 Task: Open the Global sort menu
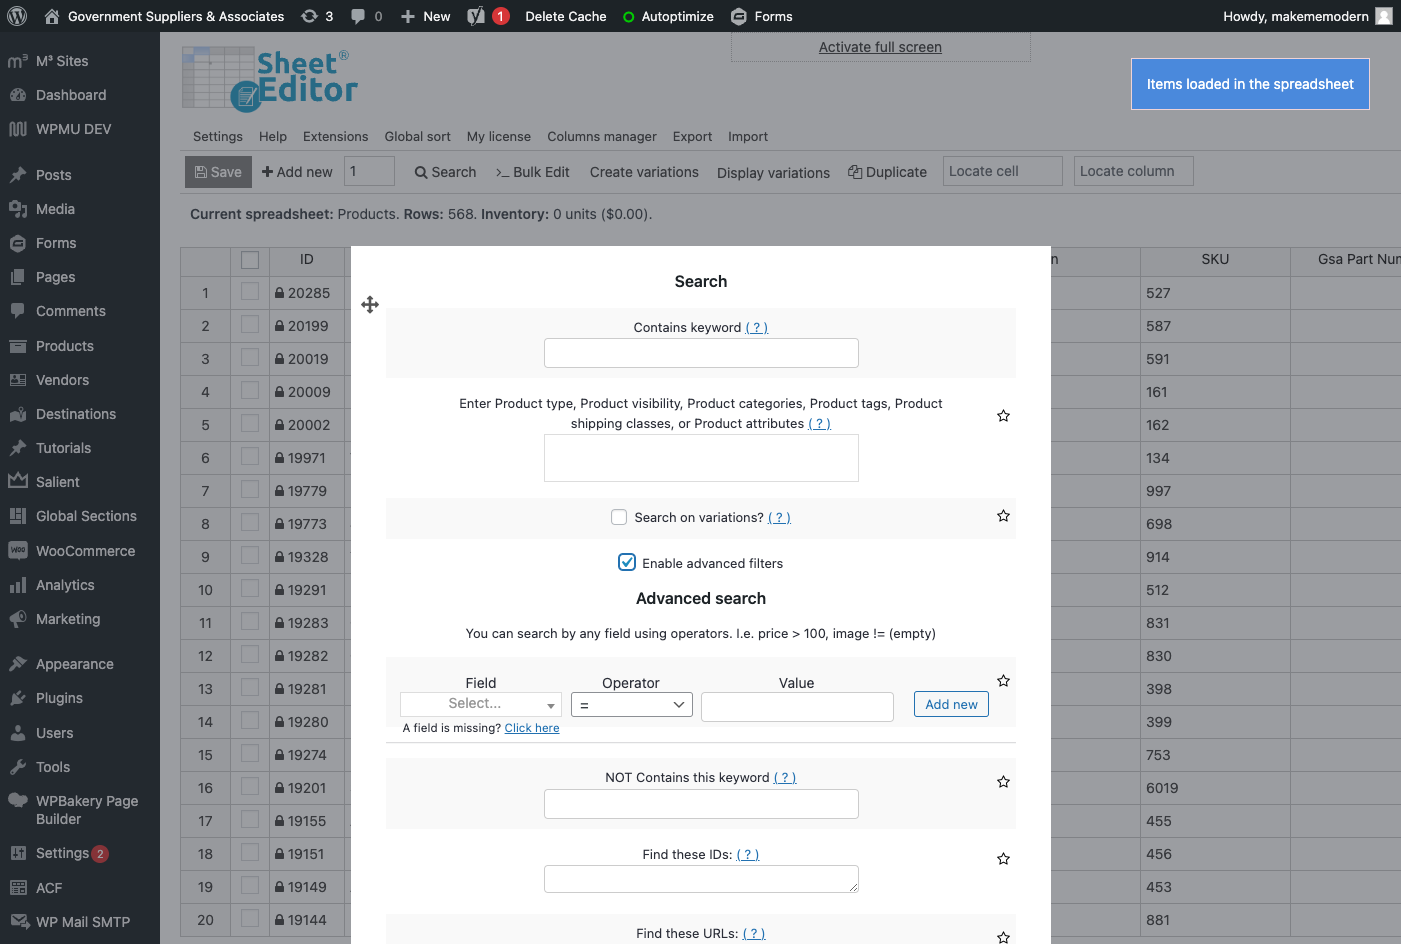pyautogui.click(x=417, y=137)
